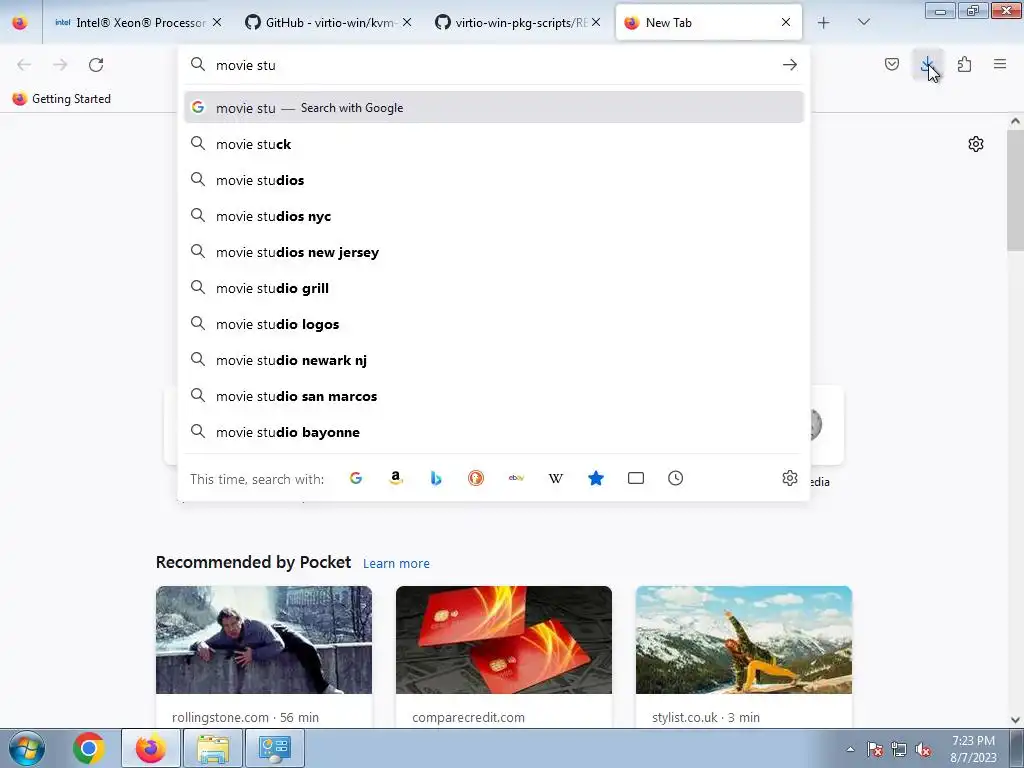This screenshot has height=768, width=1024.
Task: Open the rollingstone.com Pocket story thumbnail
Action: point(264,640)
